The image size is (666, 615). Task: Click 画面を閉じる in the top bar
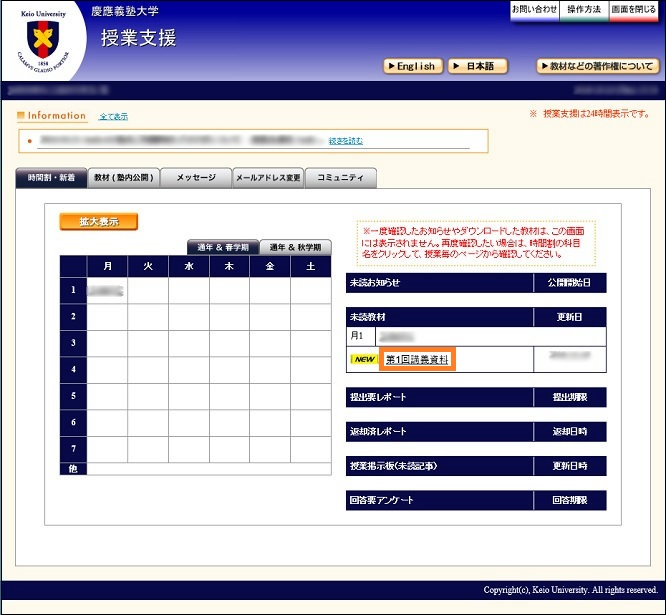click(x=634, y=9)
